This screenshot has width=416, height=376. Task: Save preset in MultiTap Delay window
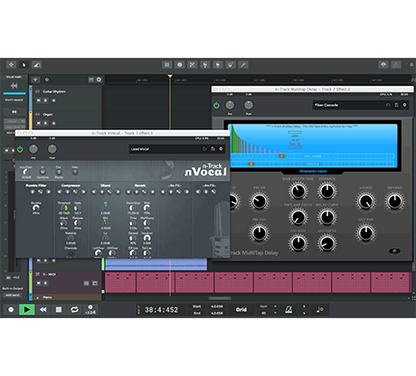click(x=396, y=105)
